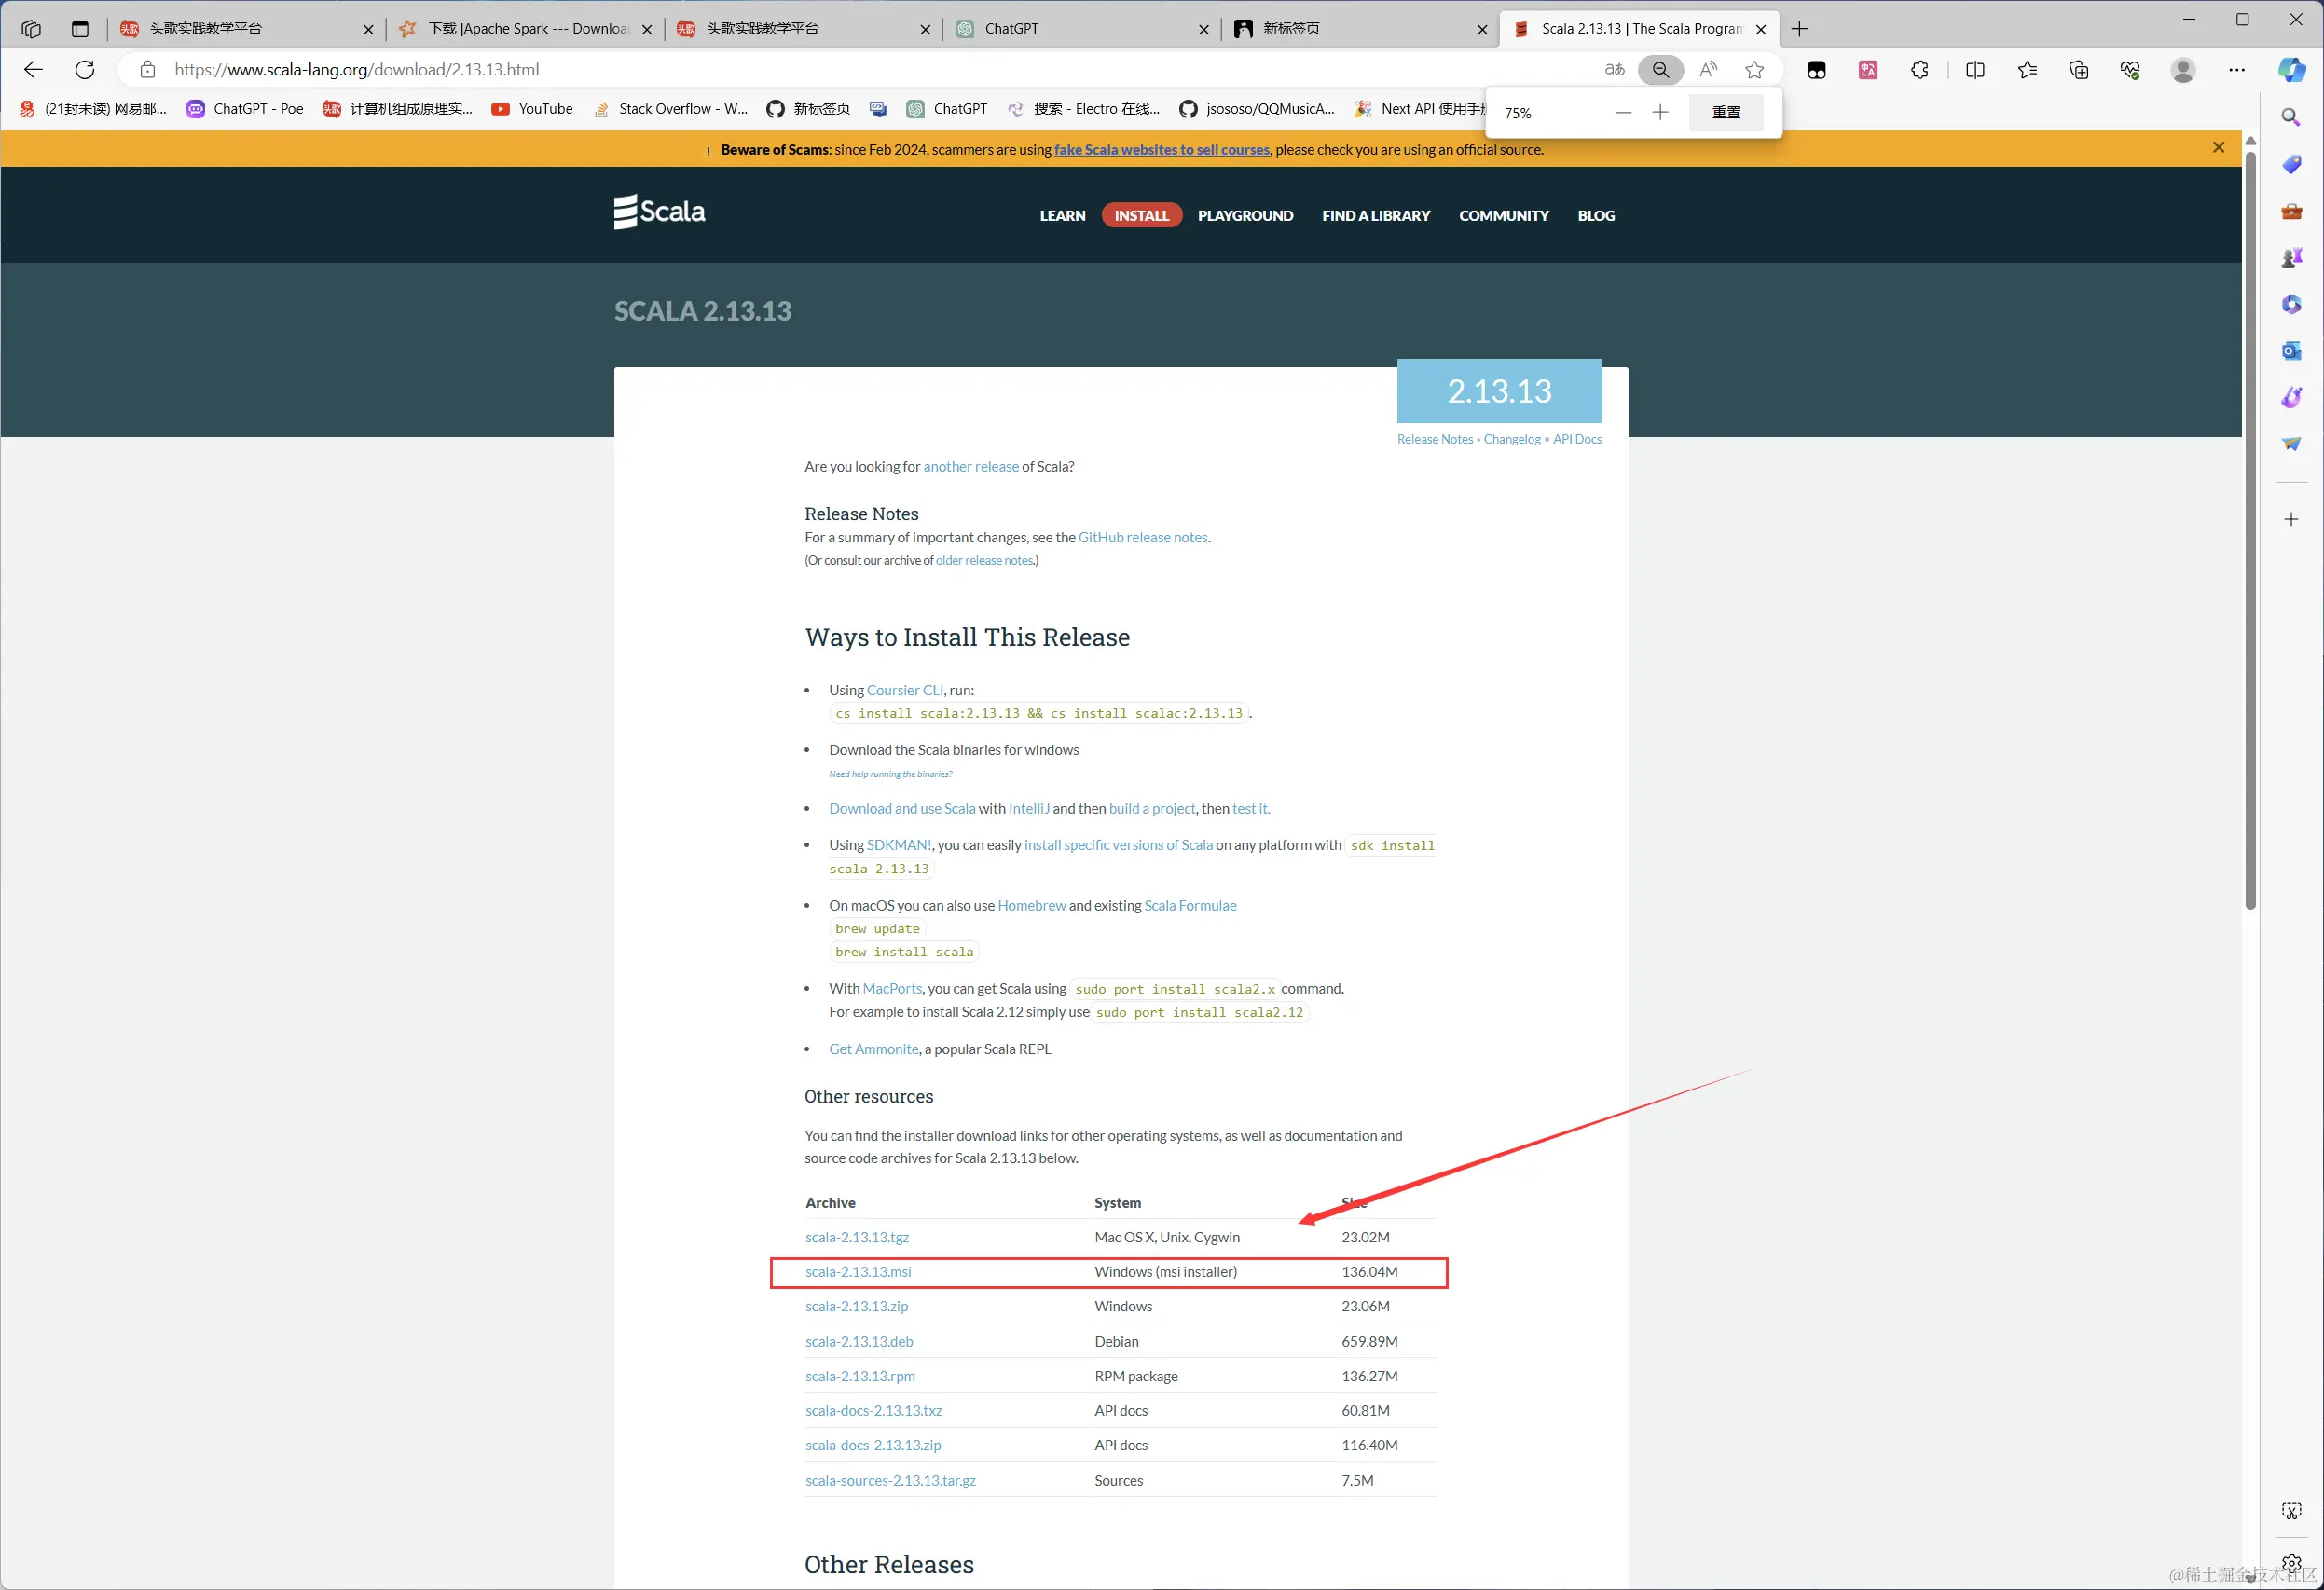Open sidebar settings gear icon
This screenshot has height=1590, width=2324.
[2291, 1563]
